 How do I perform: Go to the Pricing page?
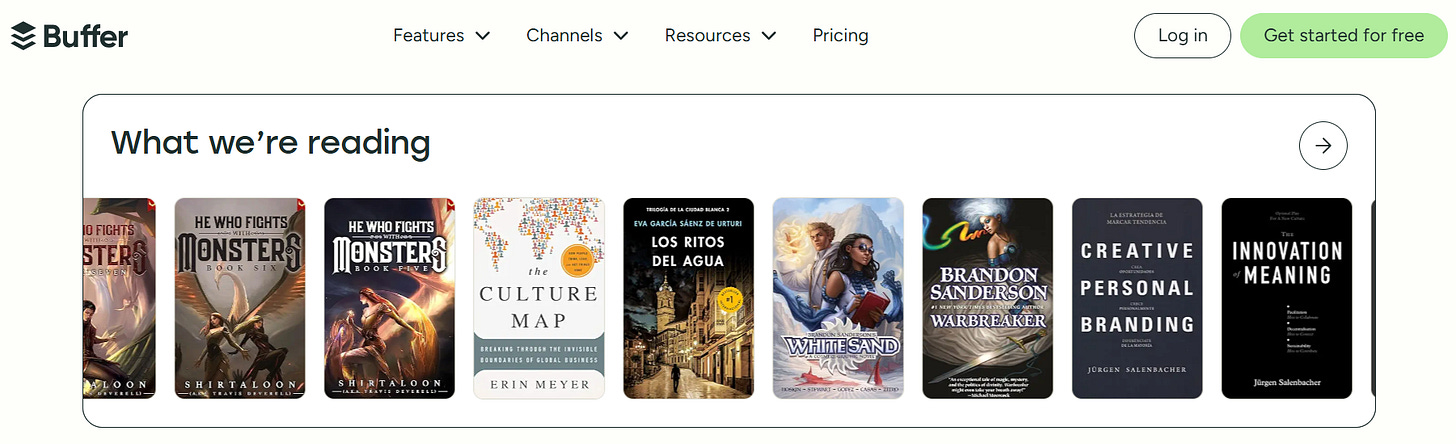point(840,35)
